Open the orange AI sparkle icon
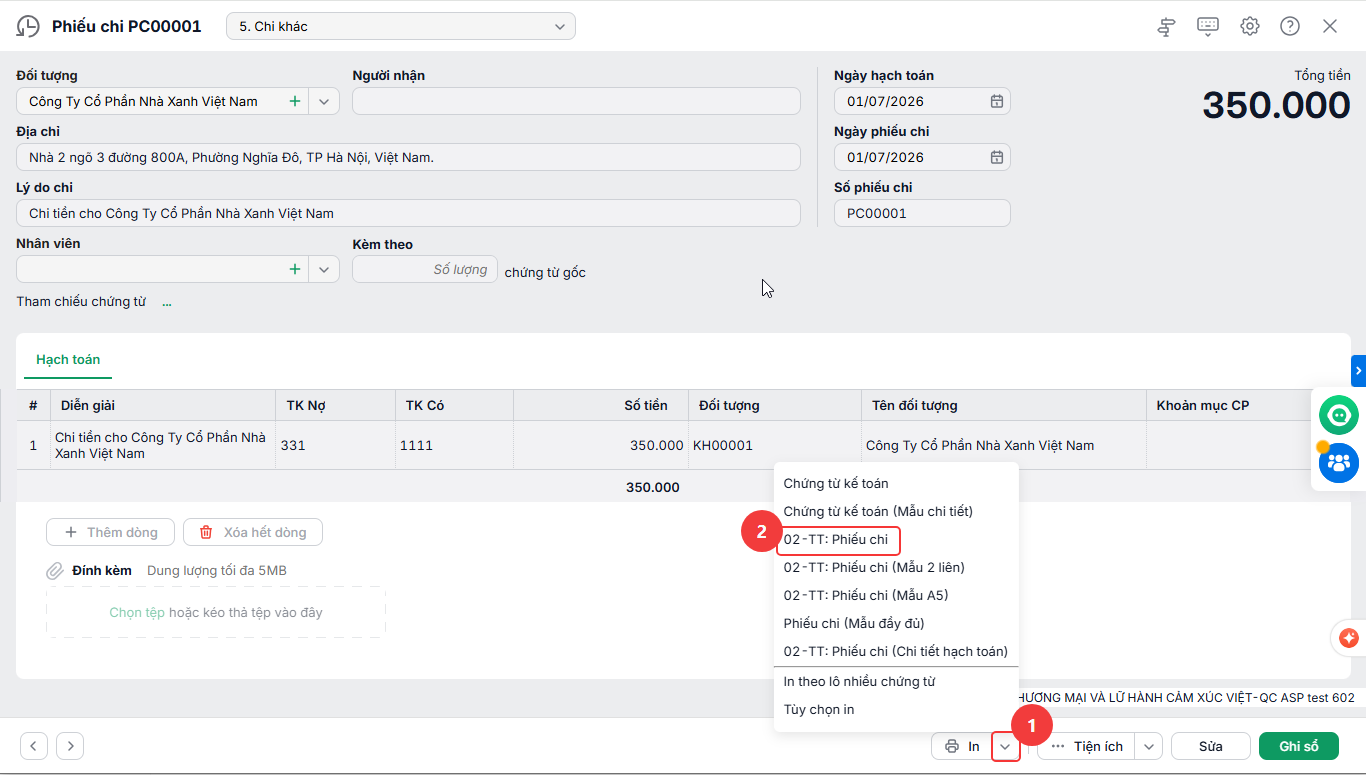The height and width of the screenshot is (775, 1366). (x=1349, y=637)
